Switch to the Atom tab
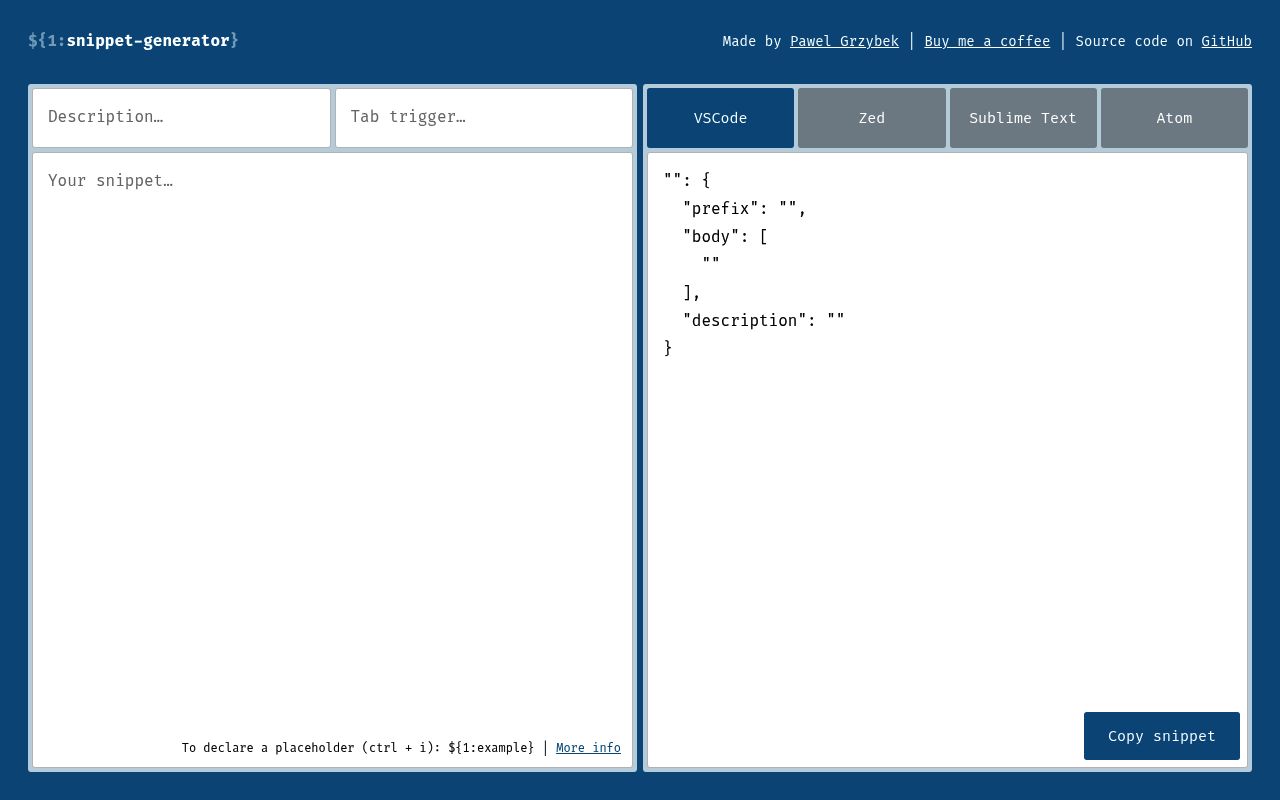This screenshot has width=1280, height=800. pyautogui.click(x=1174, y=118)
